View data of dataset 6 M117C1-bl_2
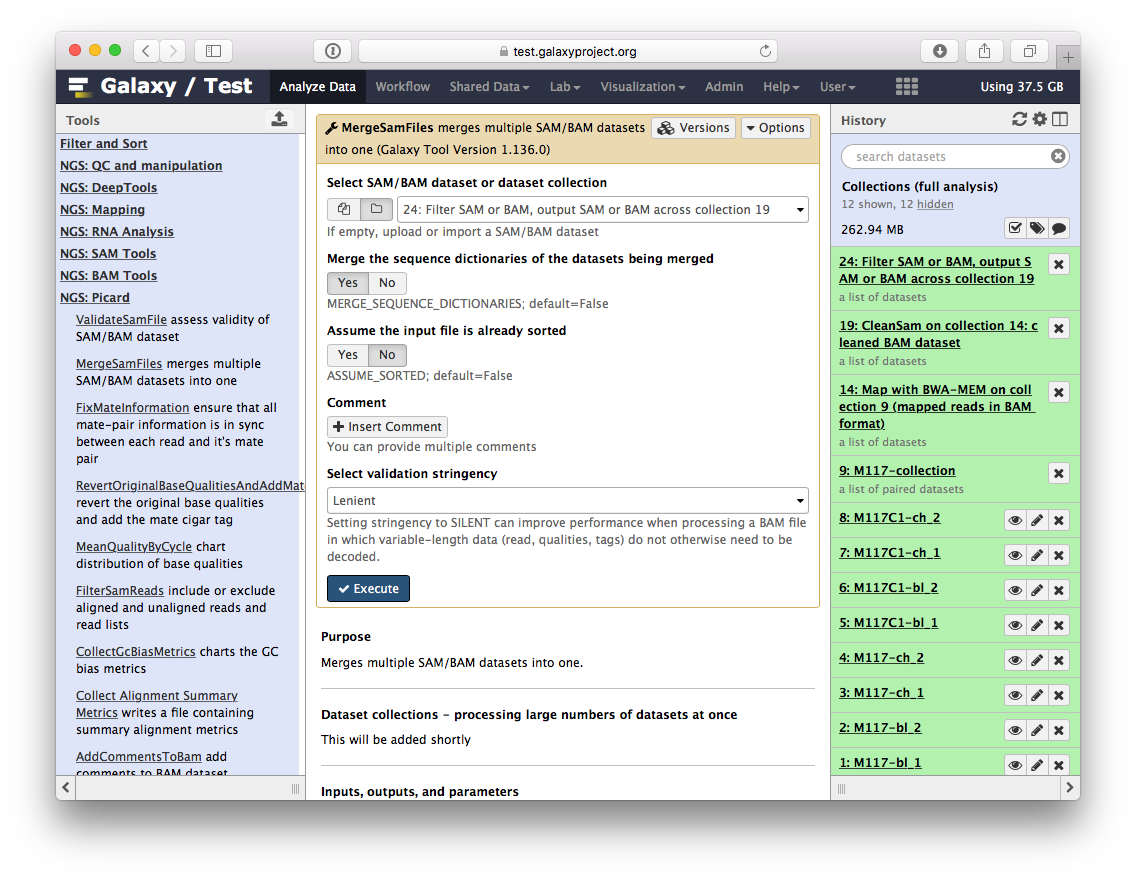The height and width of the screenshot is (880, 1136). [x=1015, y=590]
